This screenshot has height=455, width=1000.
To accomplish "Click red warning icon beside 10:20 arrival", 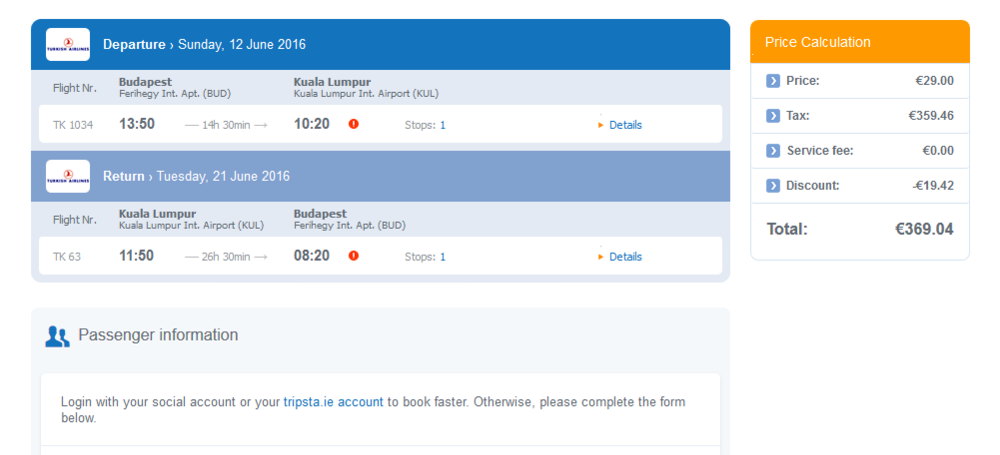I will 353,124.
